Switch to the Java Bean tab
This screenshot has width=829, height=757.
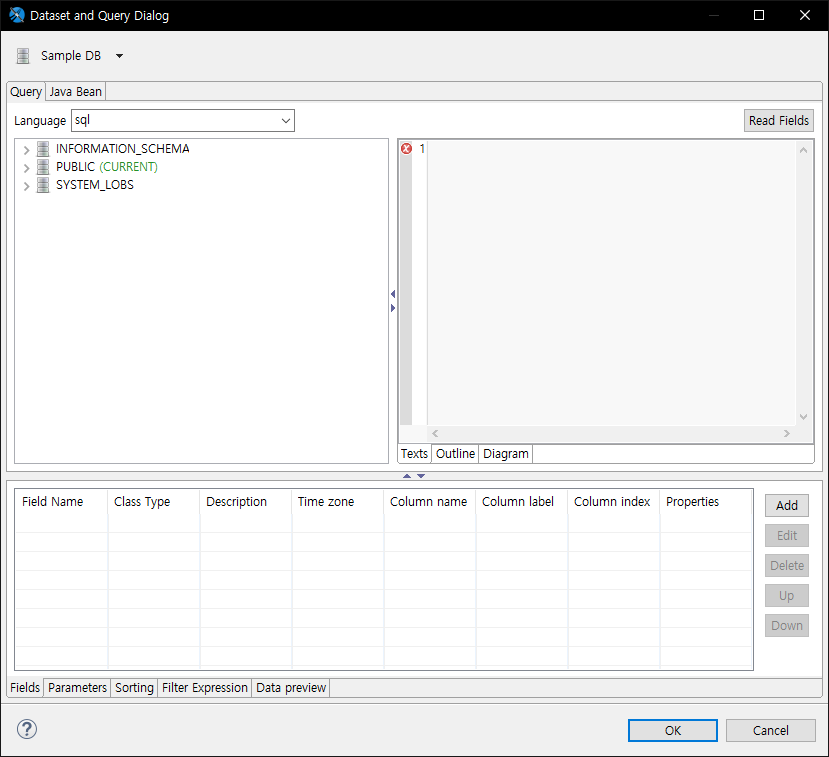pos(76,91)
